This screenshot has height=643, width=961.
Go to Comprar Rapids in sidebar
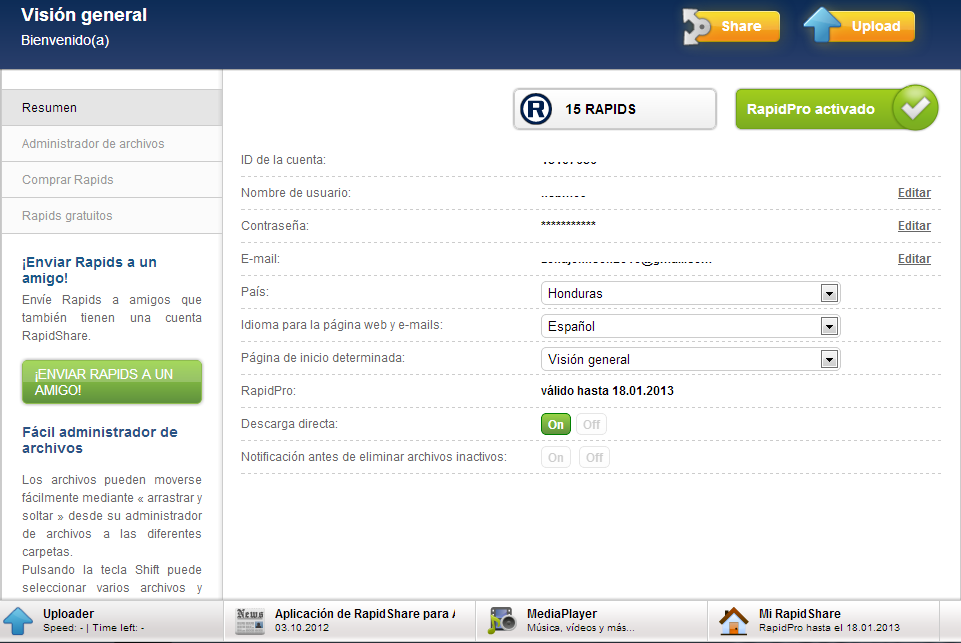[112, 180]
